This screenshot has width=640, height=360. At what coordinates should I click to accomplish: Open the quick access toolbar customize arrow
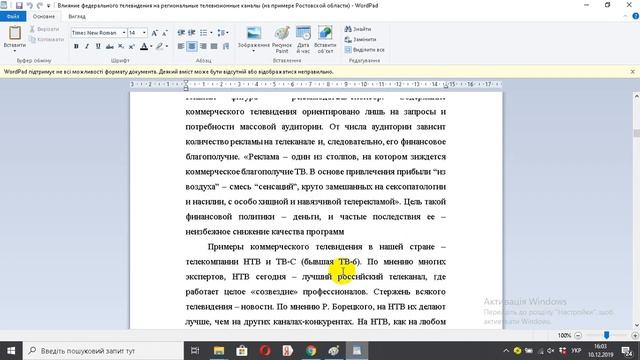tap(49, 6)
